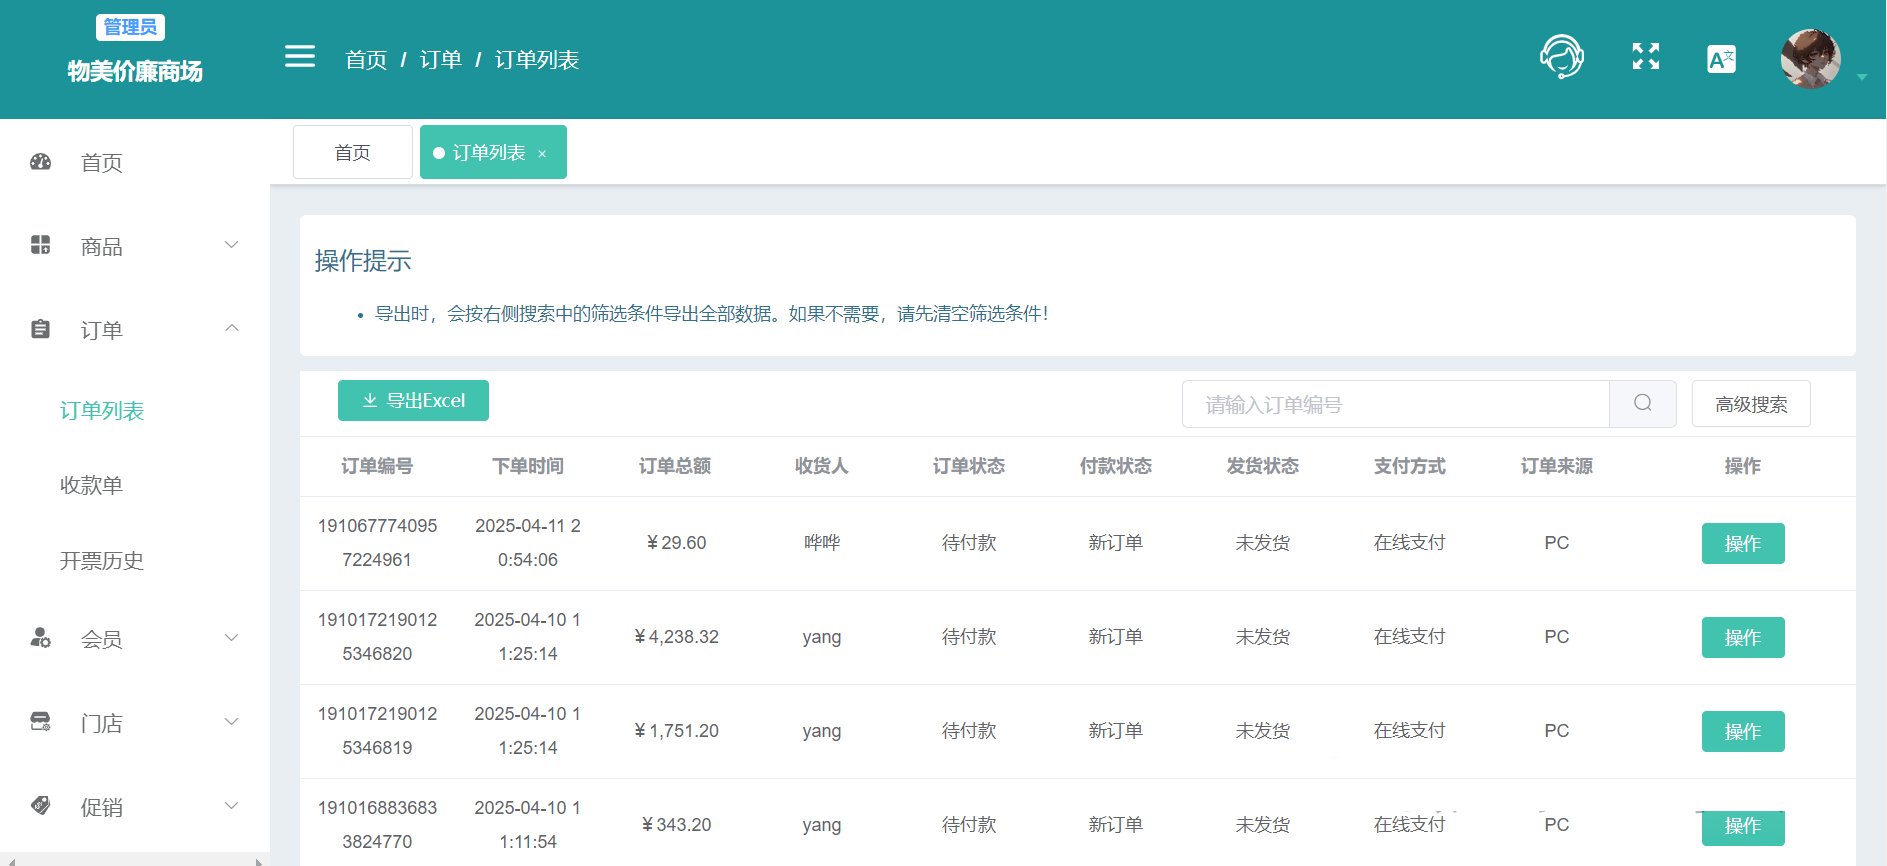Click the 高级搜索 button
The width and height of the screenshot is (1887, 866).
pyautogui.click(x=1750, y=404)
